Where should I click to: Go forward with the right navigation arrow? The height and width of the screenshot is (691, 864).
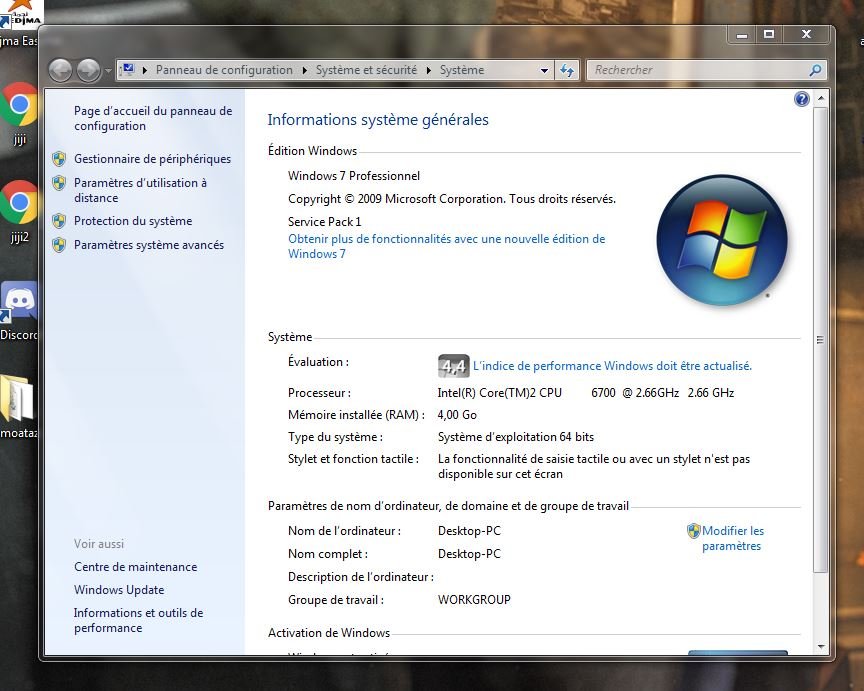point(88,70)
